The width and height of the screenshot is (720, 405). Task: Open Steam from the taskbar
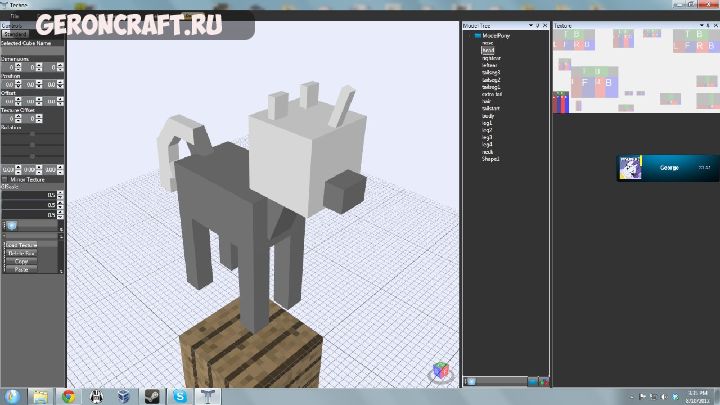tap(152, 396)
